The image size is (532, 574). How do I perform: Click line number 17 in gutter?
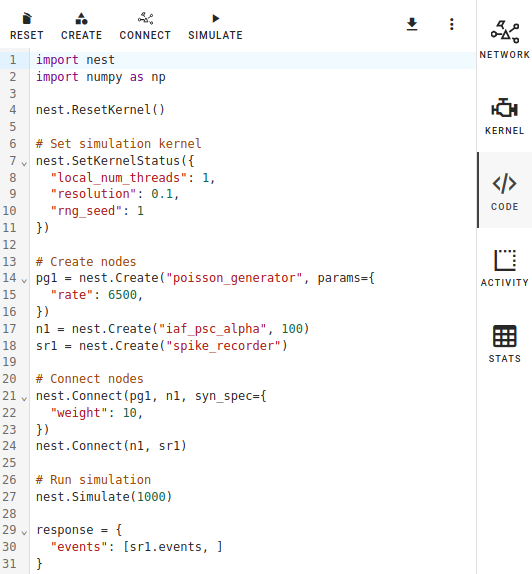tap(10, 329)
